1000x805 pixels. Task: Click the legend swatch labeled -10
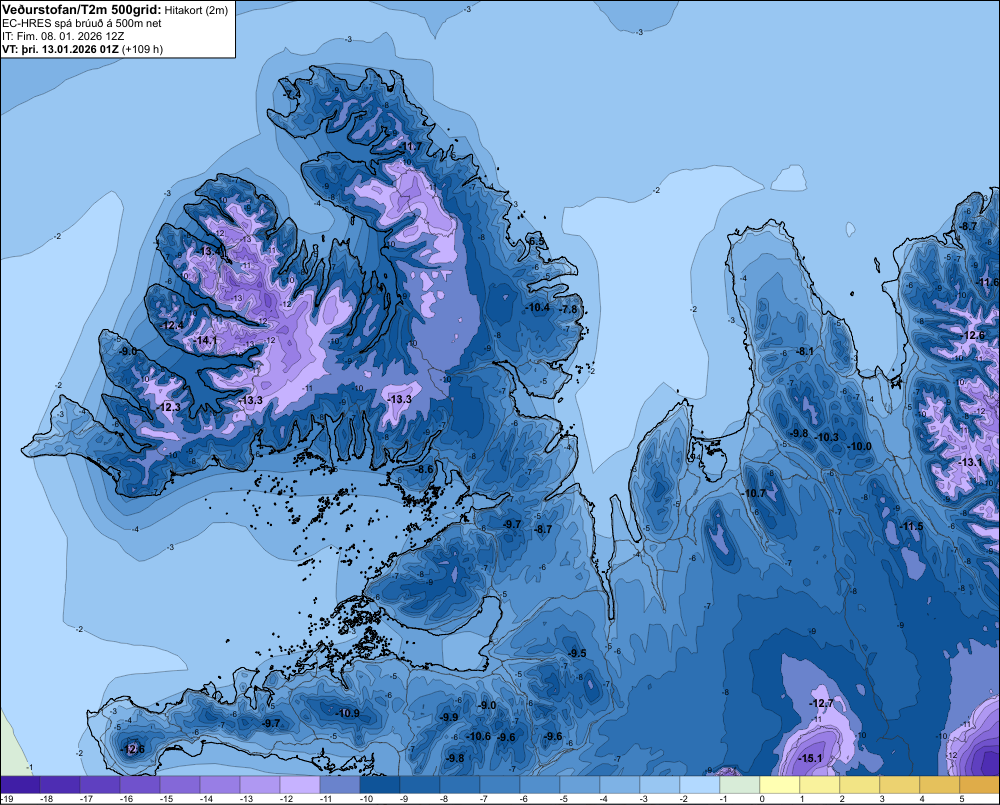(379, 785)
